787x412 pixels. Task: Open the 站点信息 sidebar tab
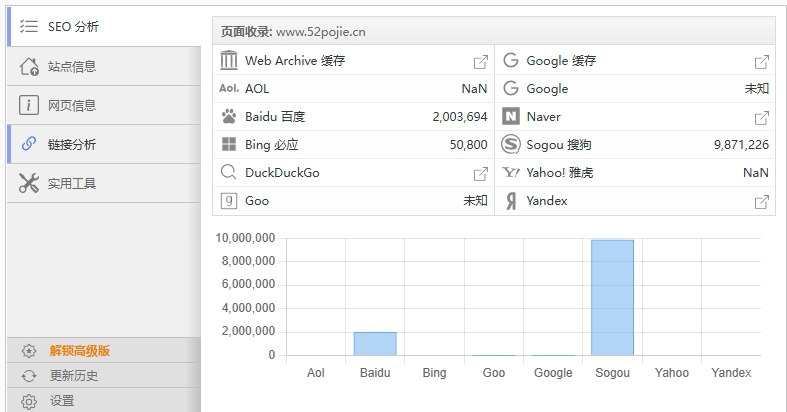tap(104, 66)
